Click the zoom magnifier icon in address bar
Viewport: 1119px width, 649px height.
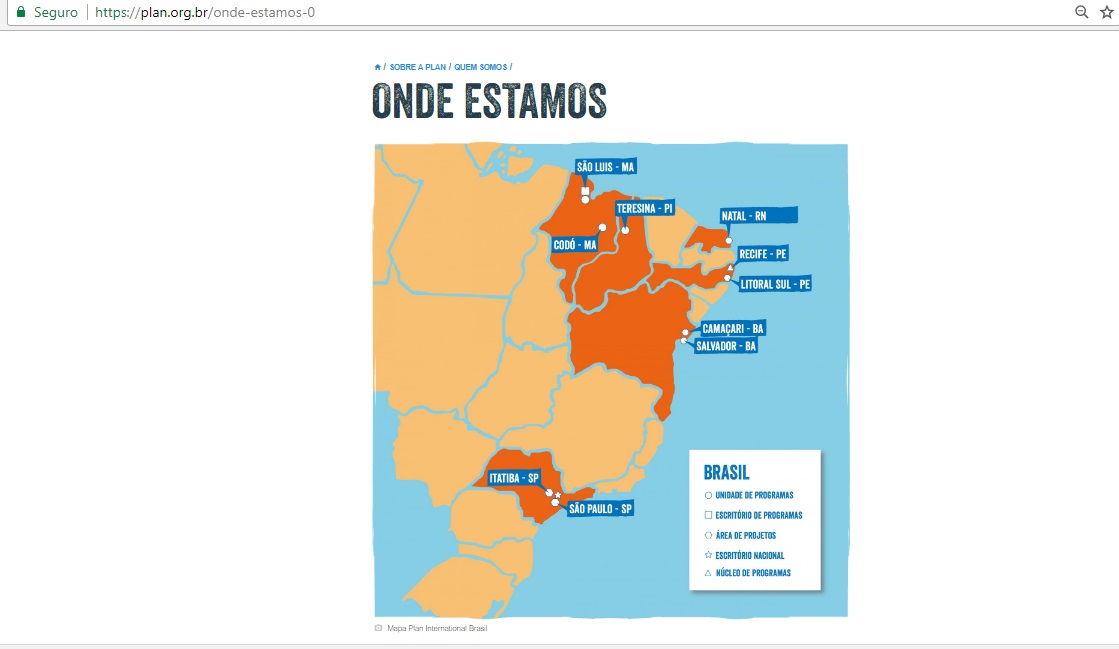[x=1081, y=13]
